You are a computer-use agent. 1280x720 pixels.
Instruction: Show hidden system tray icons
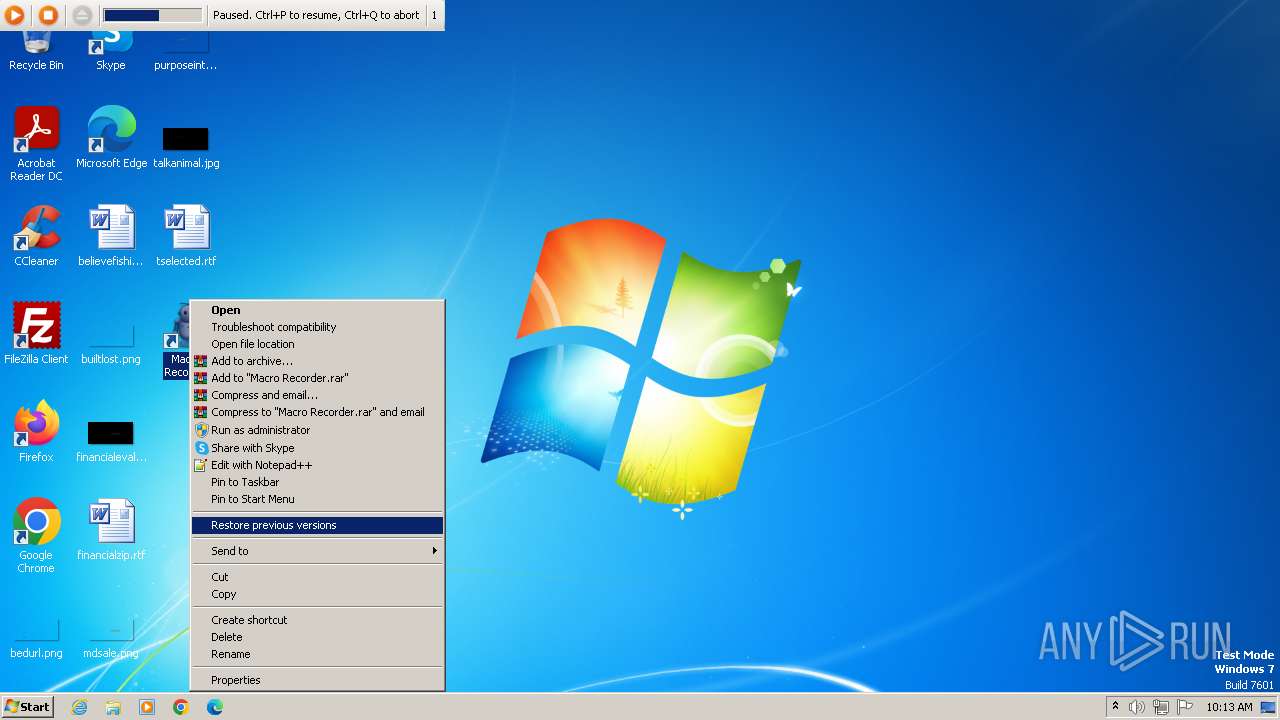point(1115,707)
